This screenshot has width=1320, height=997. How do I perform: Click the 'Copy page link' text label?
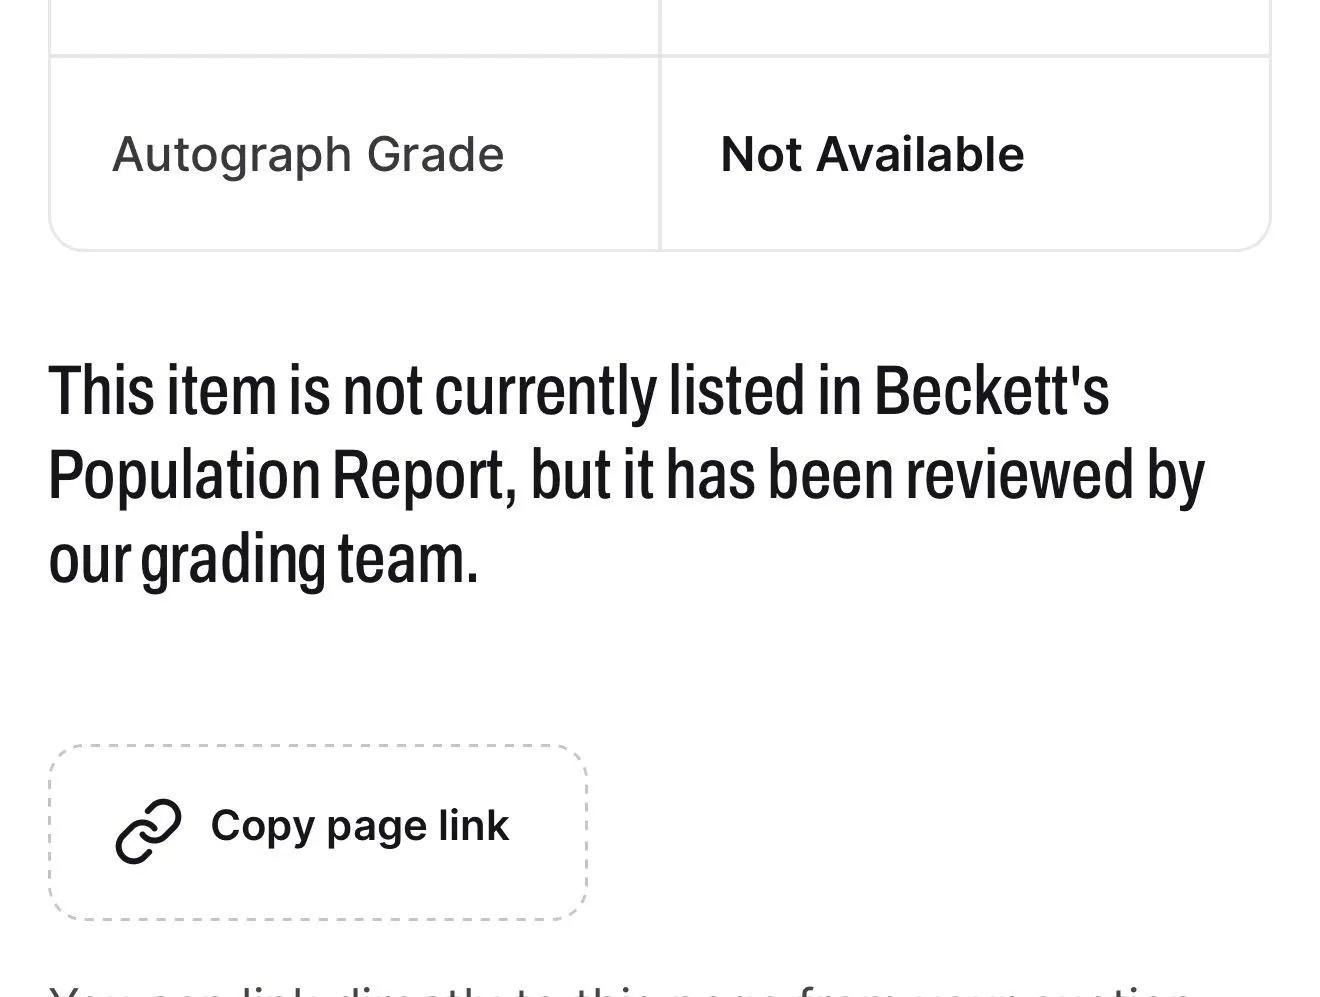coord(360,826)
